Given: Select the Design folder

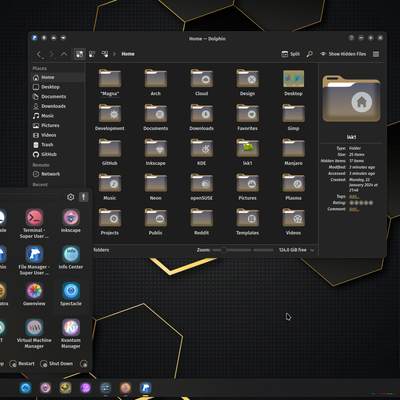Looking at the screenshot, I should 247,82.
